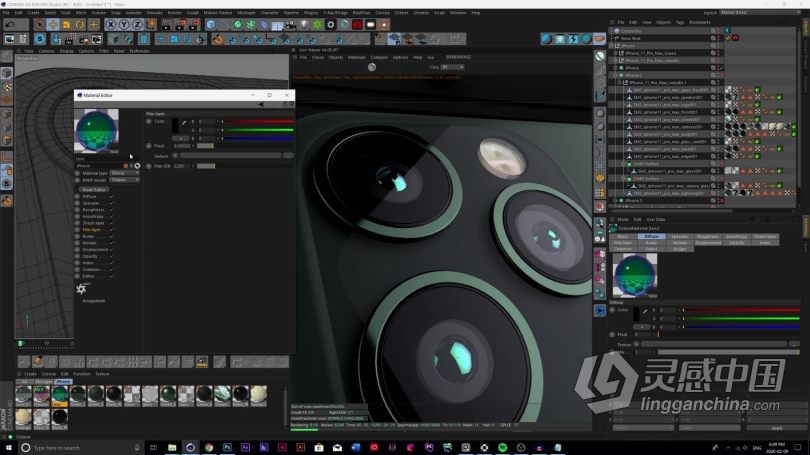Open the BRDF model dropdown in Material Editor
Screen dimensions: 810x455
(x=124, y=180)
